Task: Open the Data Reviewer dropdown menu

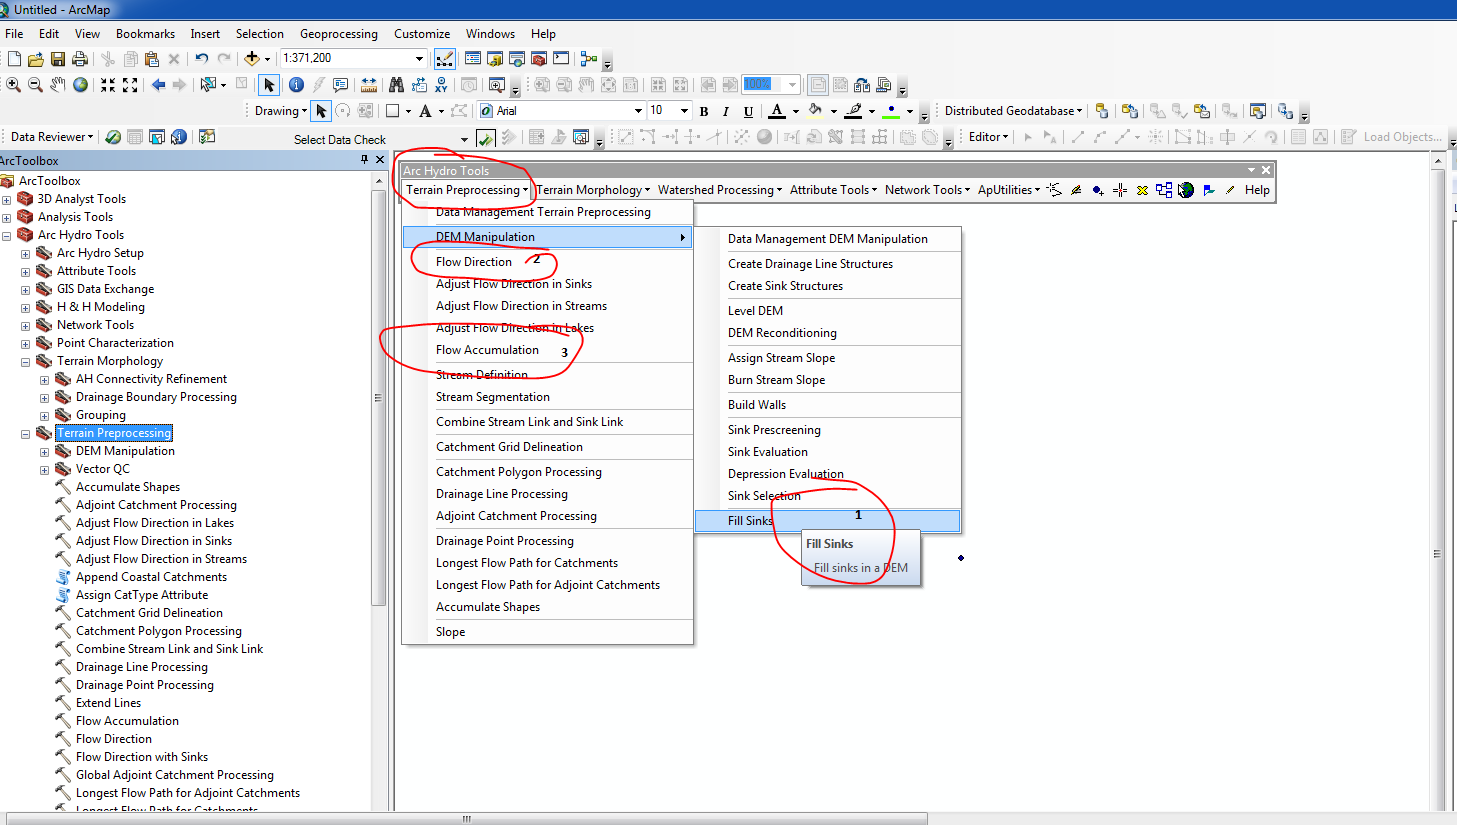Action: (51, 137)
